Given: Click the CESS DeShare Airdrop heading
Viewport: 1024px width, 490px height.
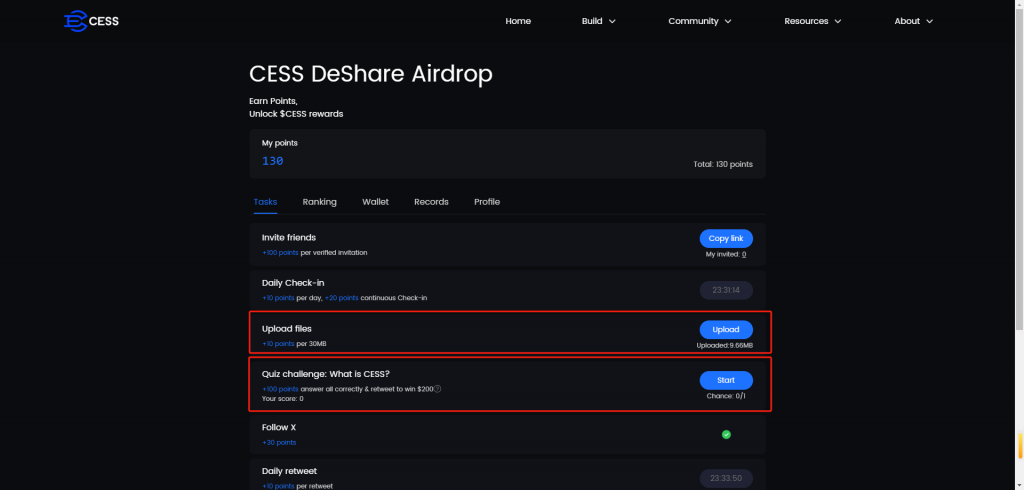Looking at the screenshot, I should click(x=371, y=74).
